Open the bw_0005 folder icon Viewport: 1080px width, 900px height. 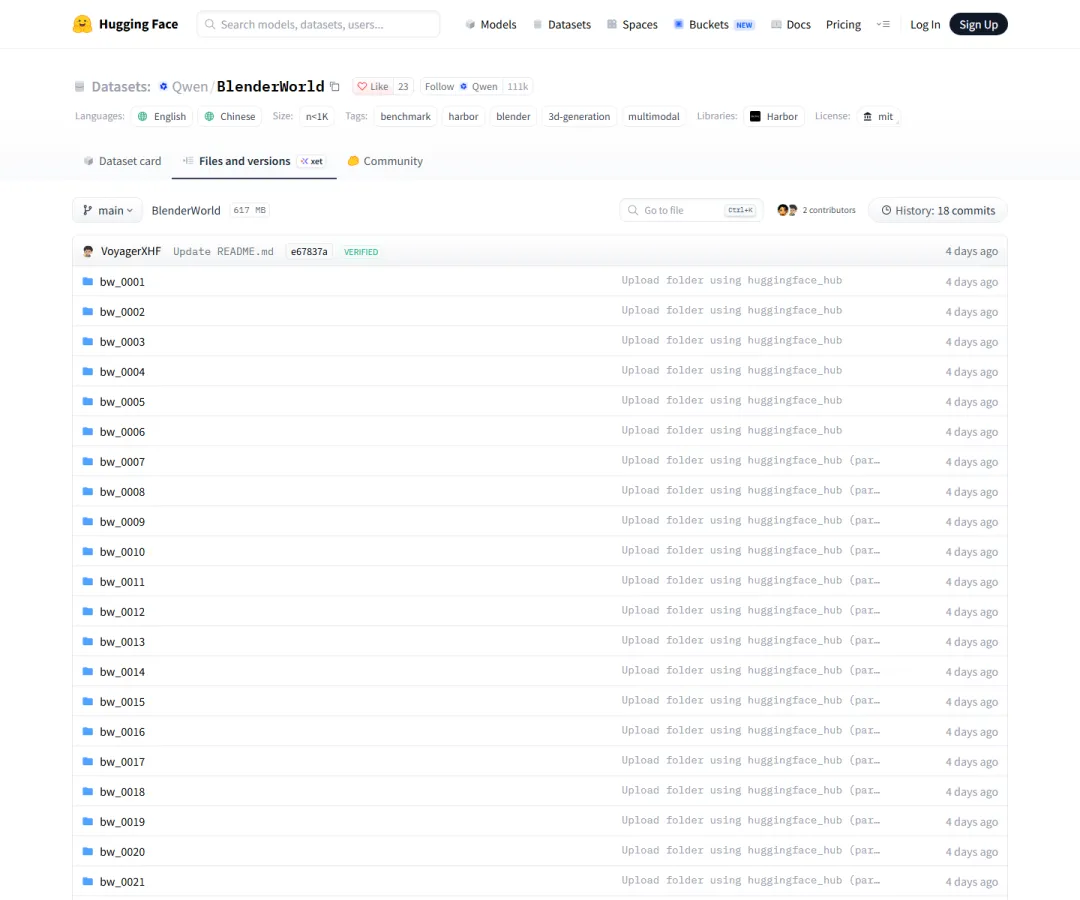pos(87,401)
